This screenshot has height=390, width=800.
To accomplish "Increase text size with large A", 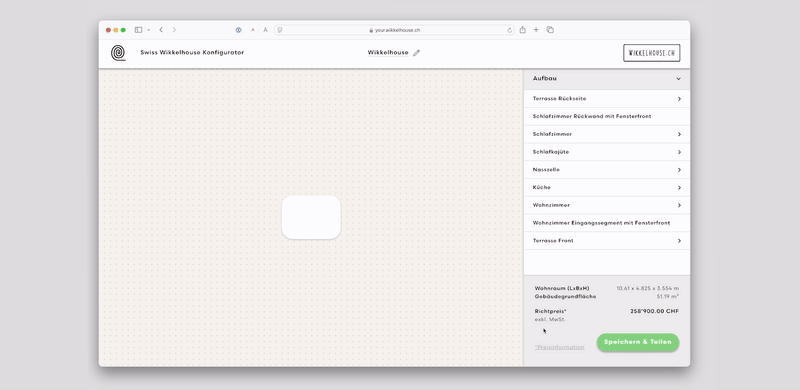I will pos(265,30).
